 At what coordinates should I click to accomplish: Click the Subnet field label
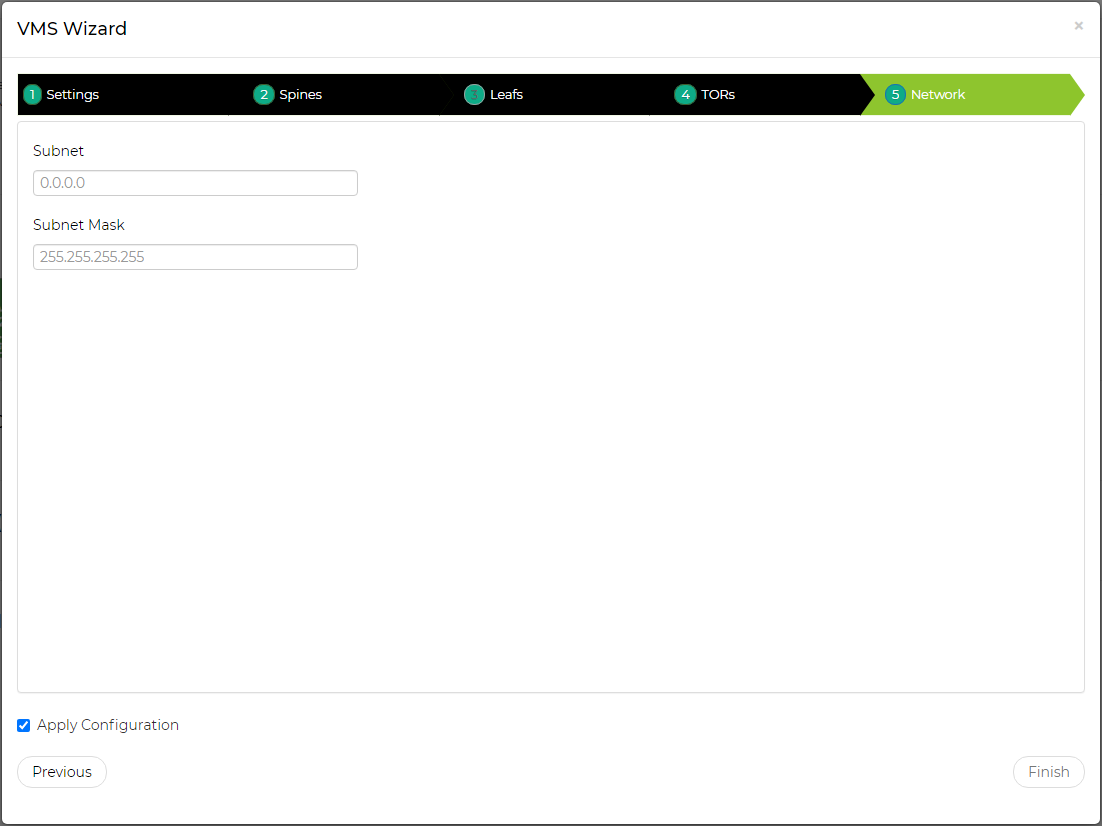pyautogui.click(x=58, y=151)
